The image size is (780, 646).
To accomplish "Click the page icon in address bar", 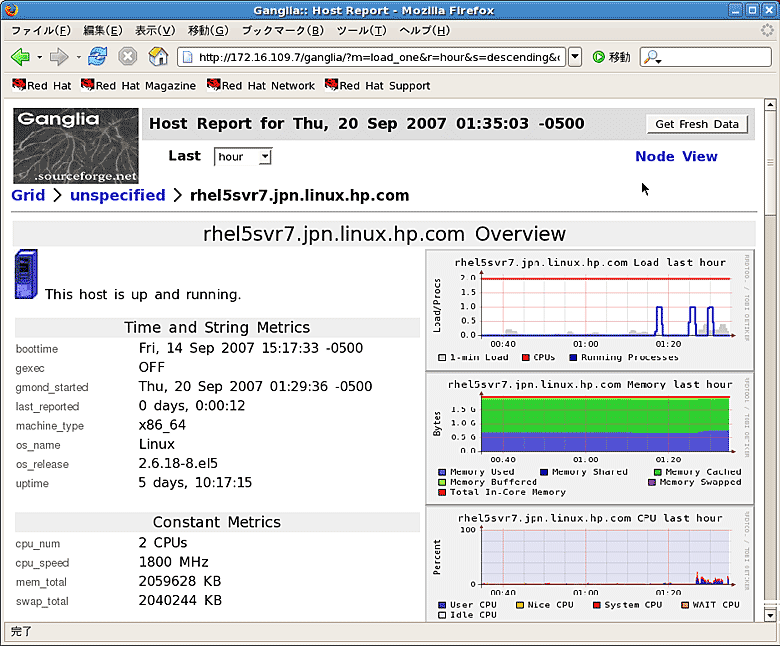I will (x=188, y=57).
